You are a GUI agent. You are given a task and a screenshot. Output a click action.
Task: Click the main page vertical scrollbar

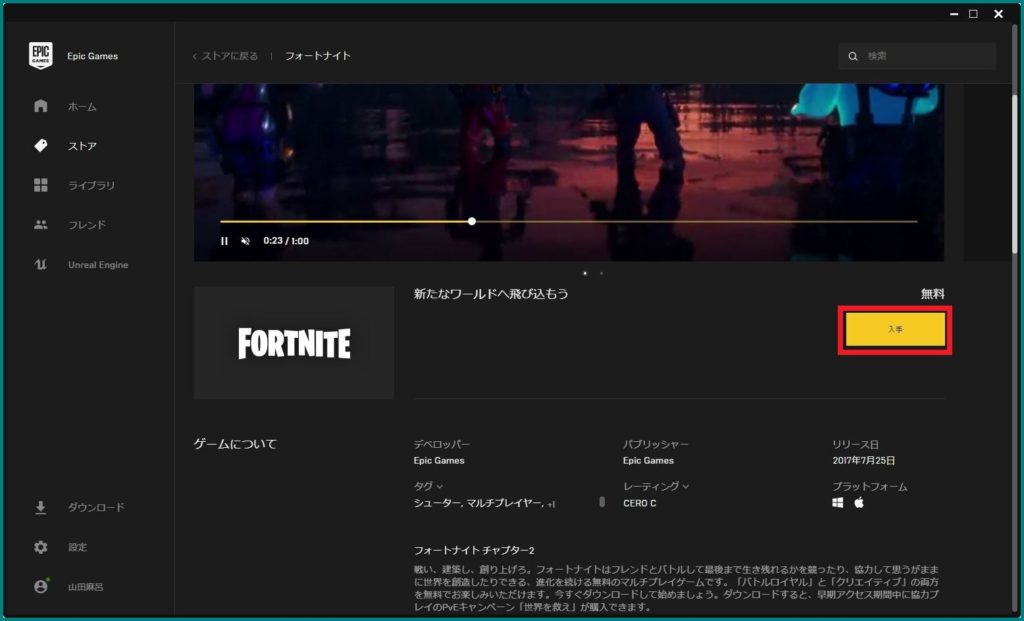click(x=1015, y=173)
